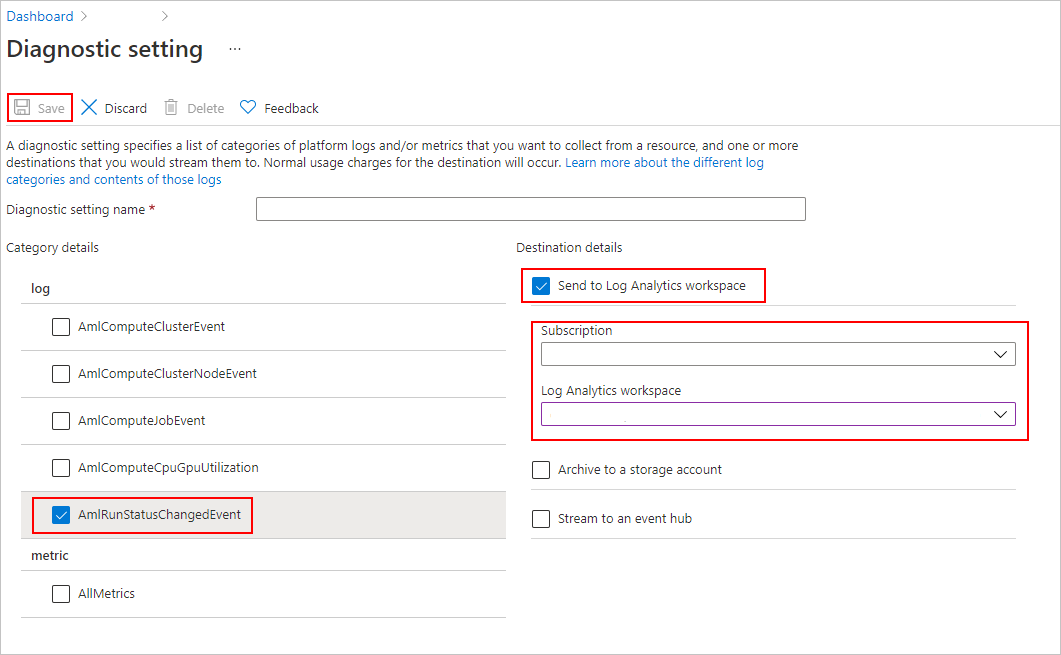The height and width of the screenshot is (655, 1061).
Task: Click the Feedback button label
Action: coord(291,108)
